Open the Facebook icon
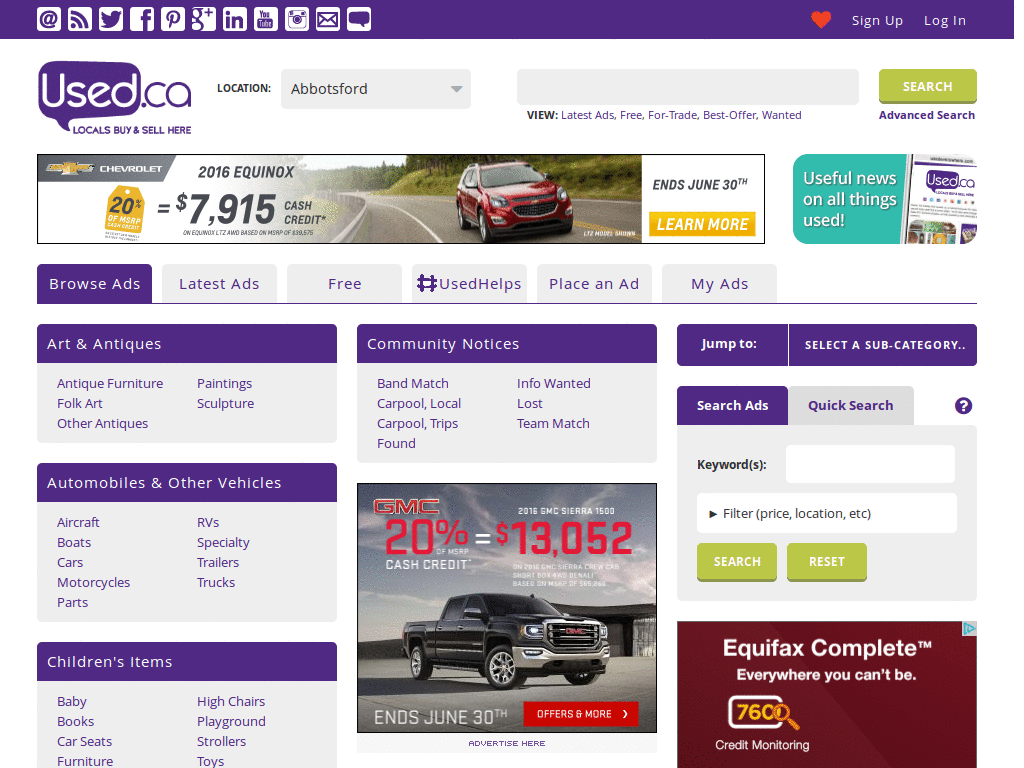The width and height of the screenshot is (1024, 768). pyautogui.click(x=142, y=19)
